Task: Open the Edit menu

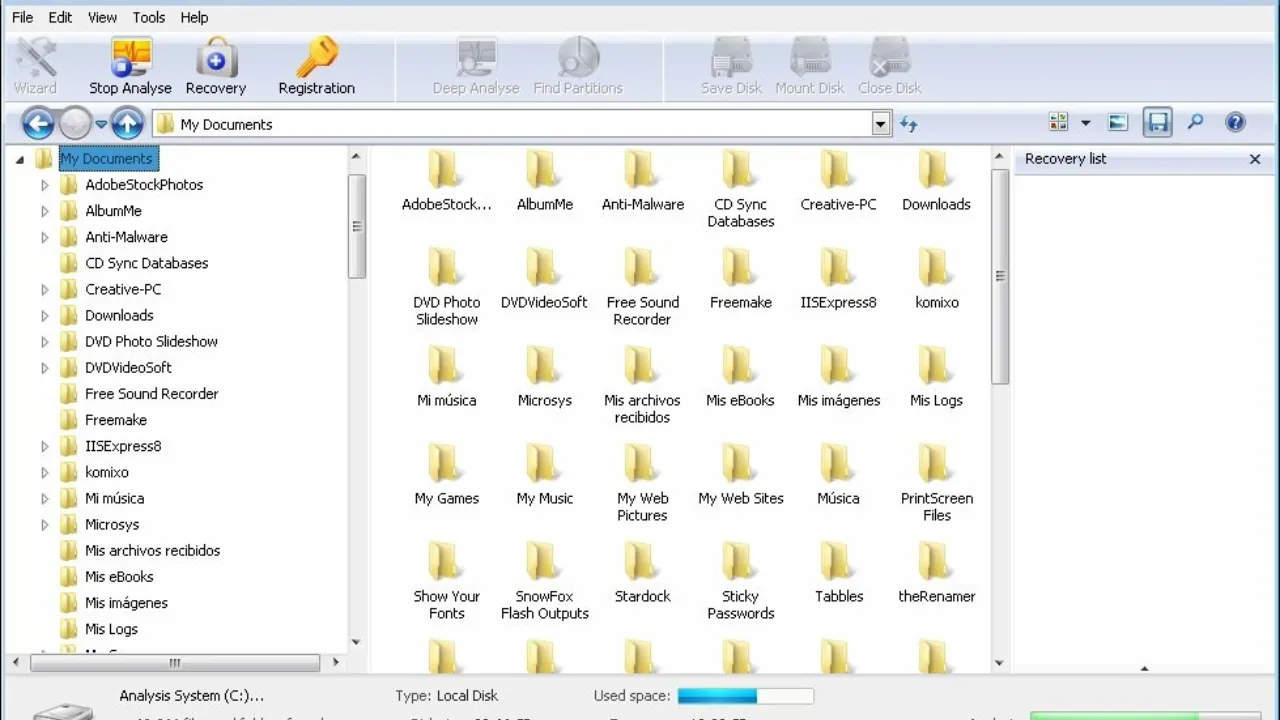Action: tap(60, 17)
